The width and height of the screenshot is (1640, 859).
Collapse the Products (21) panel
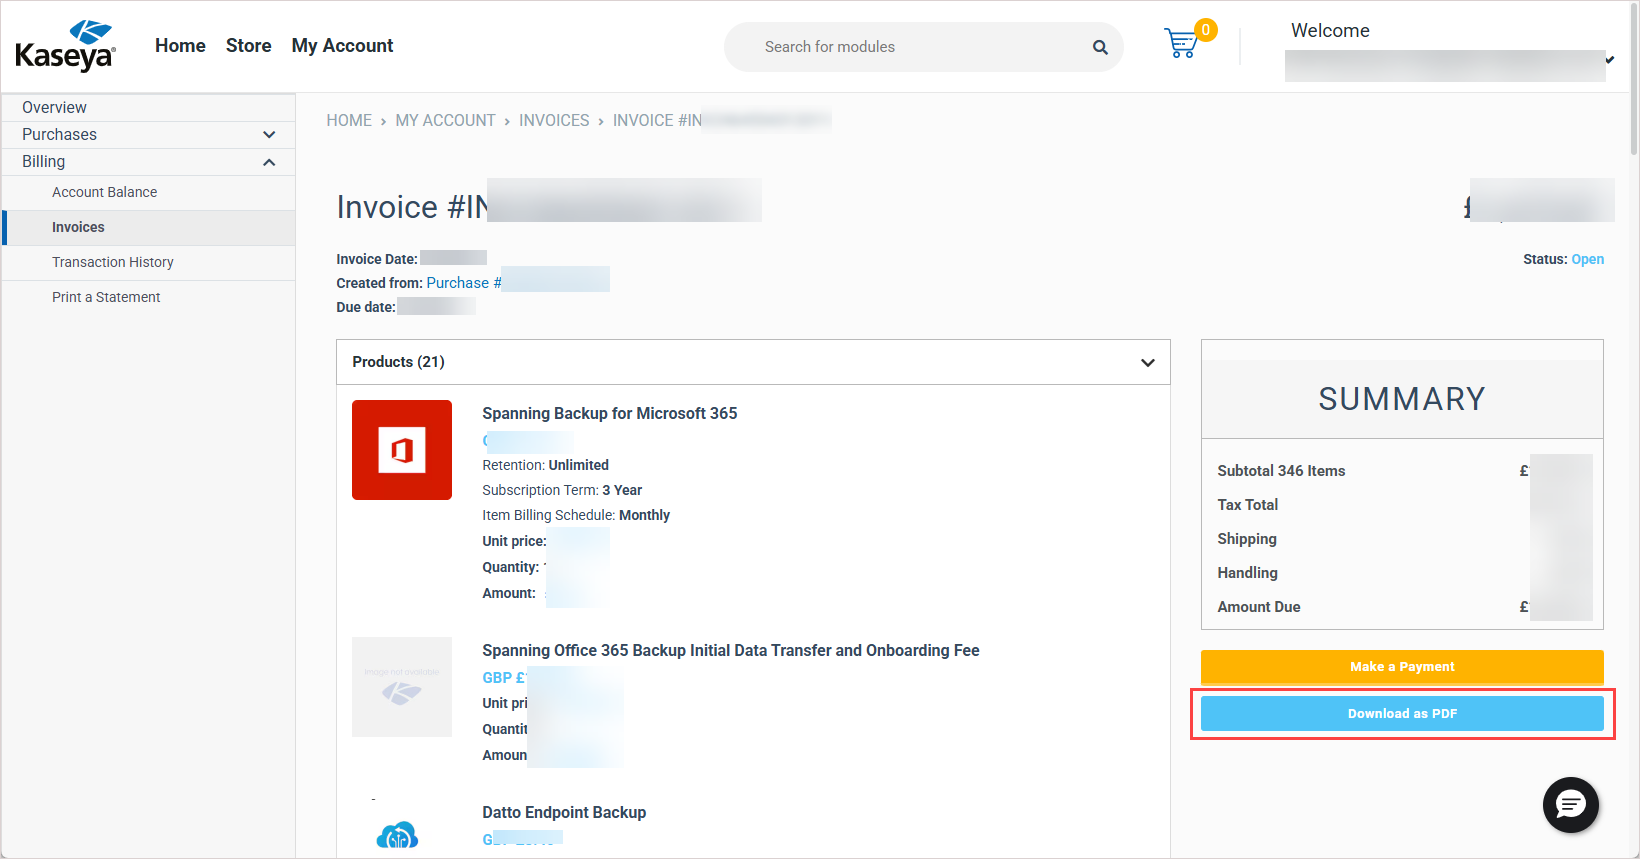pos(1147,362)
